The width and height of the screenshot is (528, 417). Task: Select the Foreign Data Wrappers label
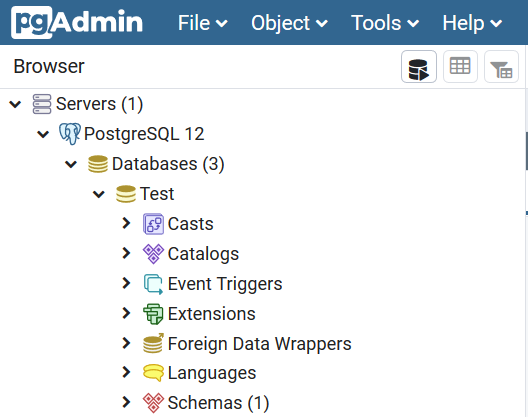[x=260, y=344]
